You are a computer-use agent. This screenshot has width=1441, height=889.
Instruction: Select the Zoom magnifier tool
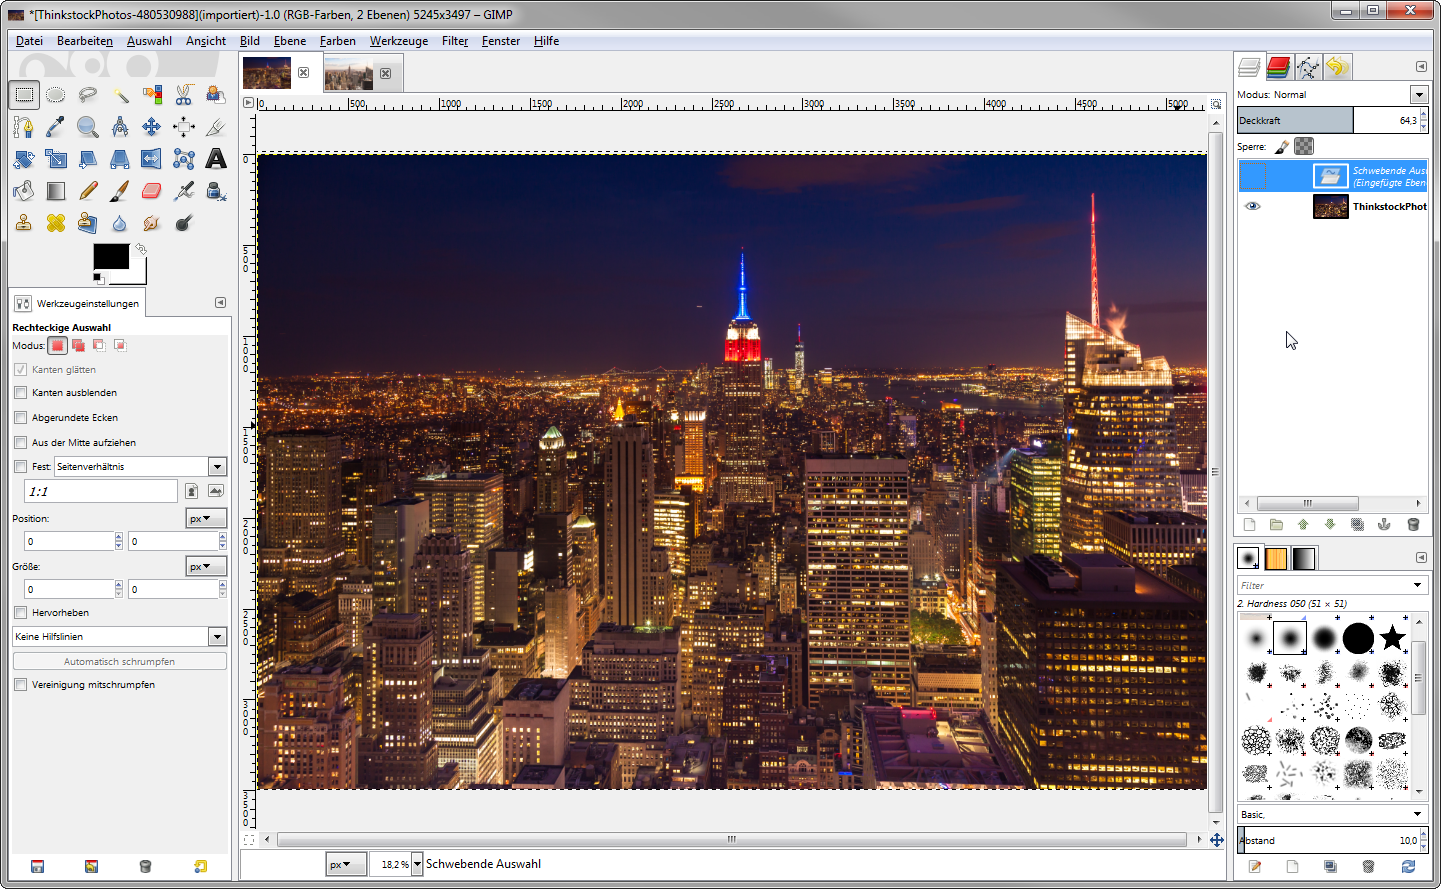88,127
